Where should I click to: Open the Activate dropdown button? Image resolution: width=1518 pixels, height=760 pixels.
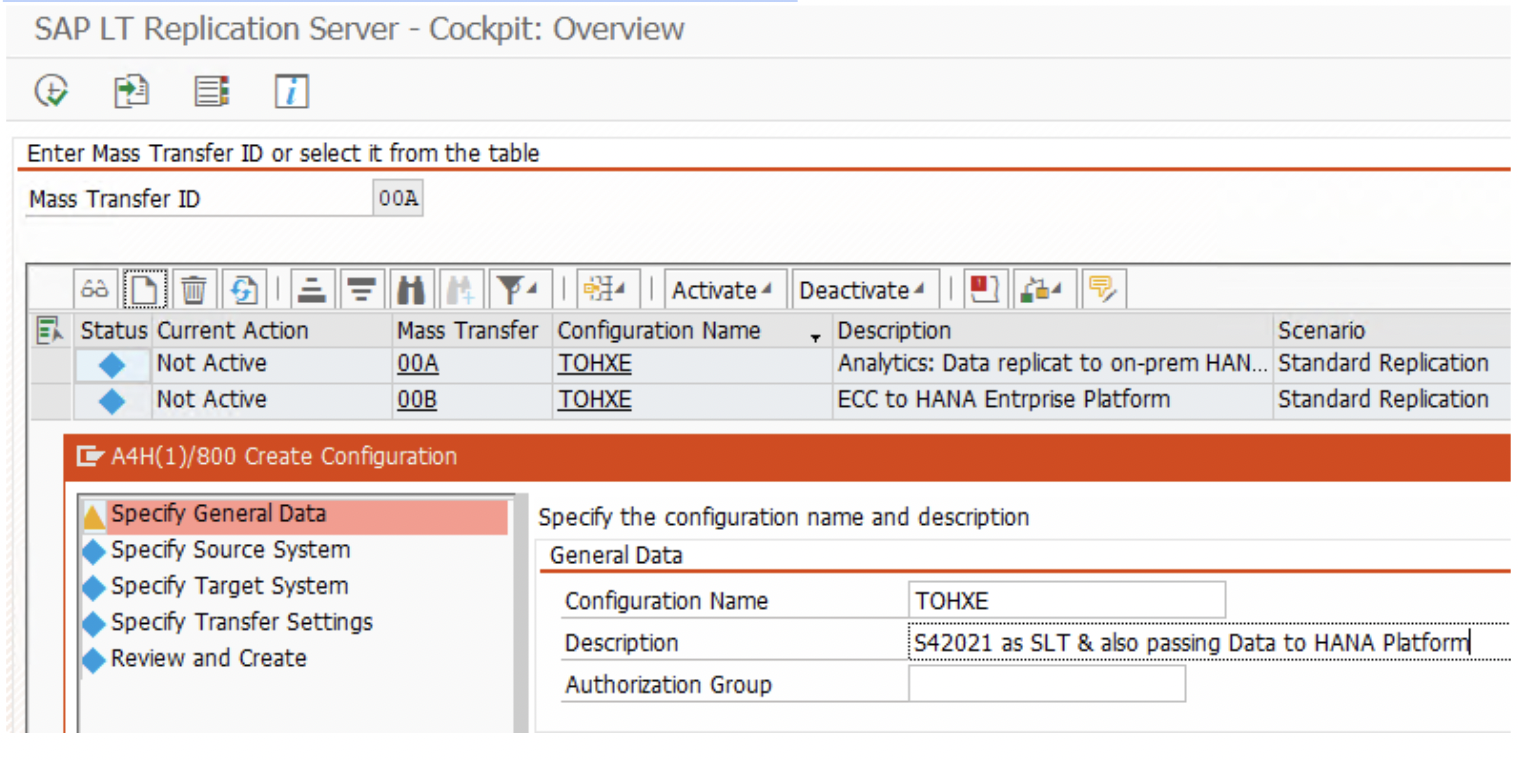tap(723, 290)
